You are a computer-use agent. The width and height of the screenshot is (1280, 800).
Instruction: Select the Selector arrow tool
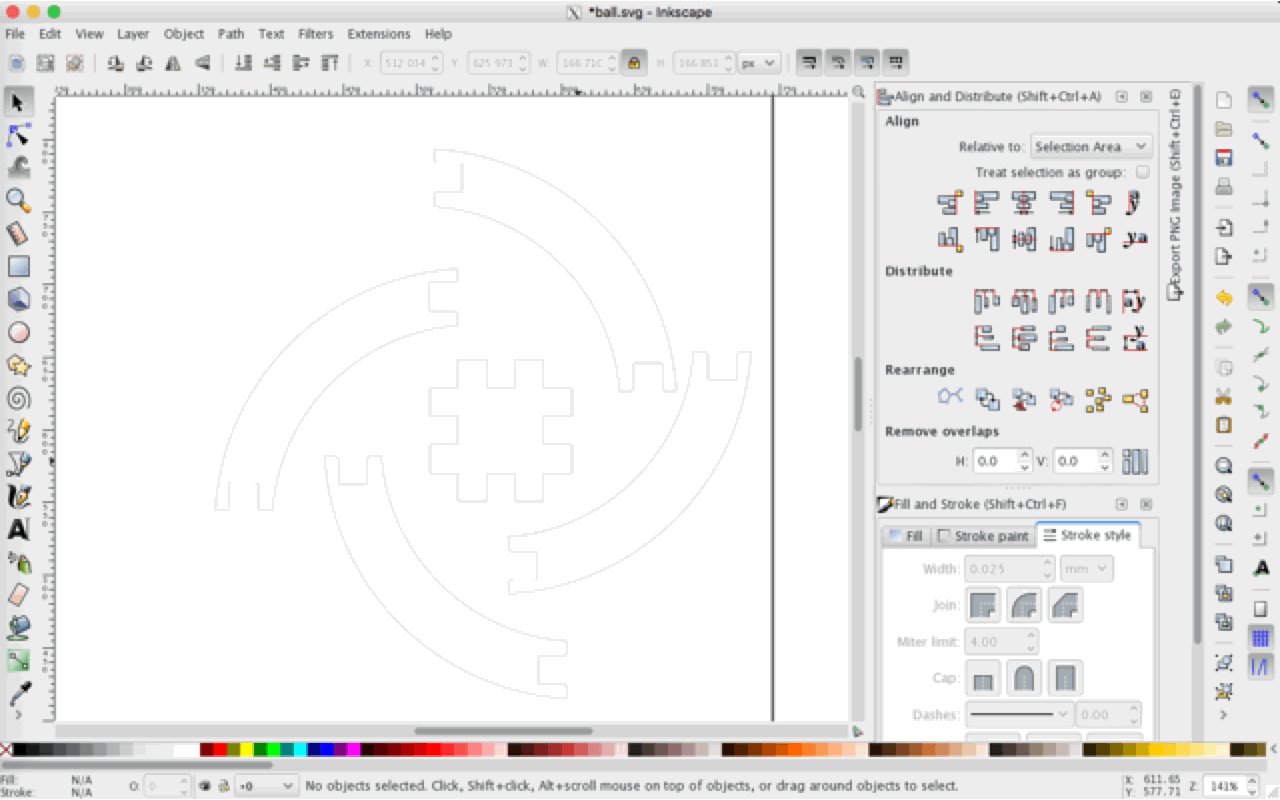point(18,101)
